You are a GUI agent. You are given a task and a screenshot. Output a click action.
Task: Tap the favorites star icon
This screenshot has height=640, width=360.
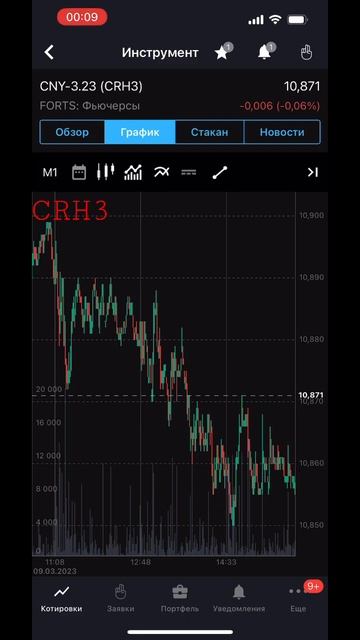[x=223, y=52]
